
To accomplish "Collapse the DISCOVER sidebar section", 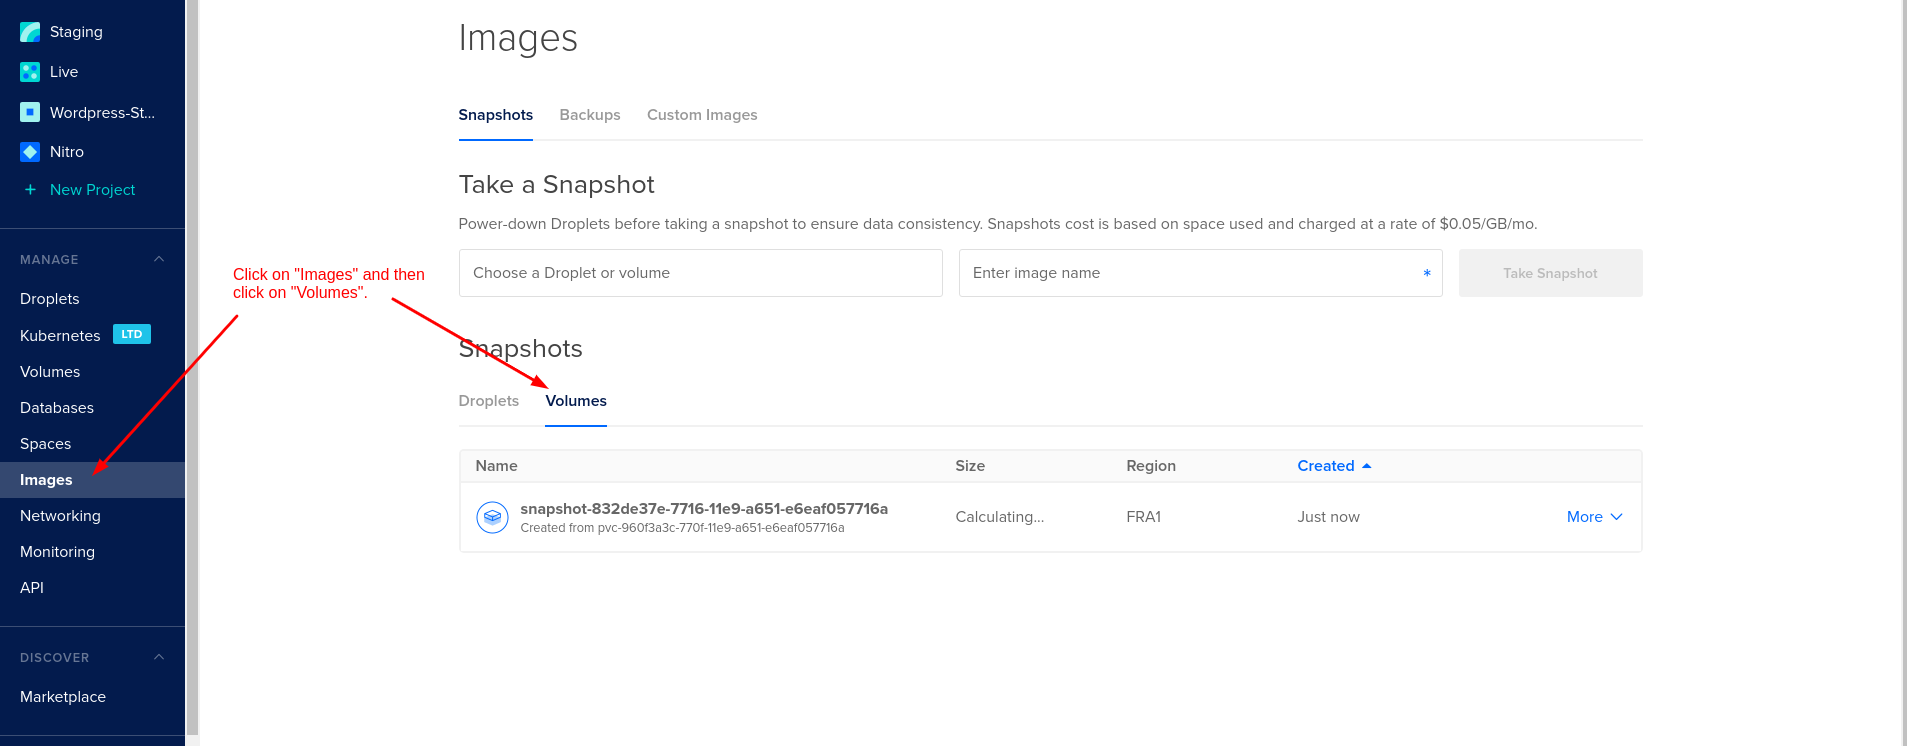I will pos(159,657).
